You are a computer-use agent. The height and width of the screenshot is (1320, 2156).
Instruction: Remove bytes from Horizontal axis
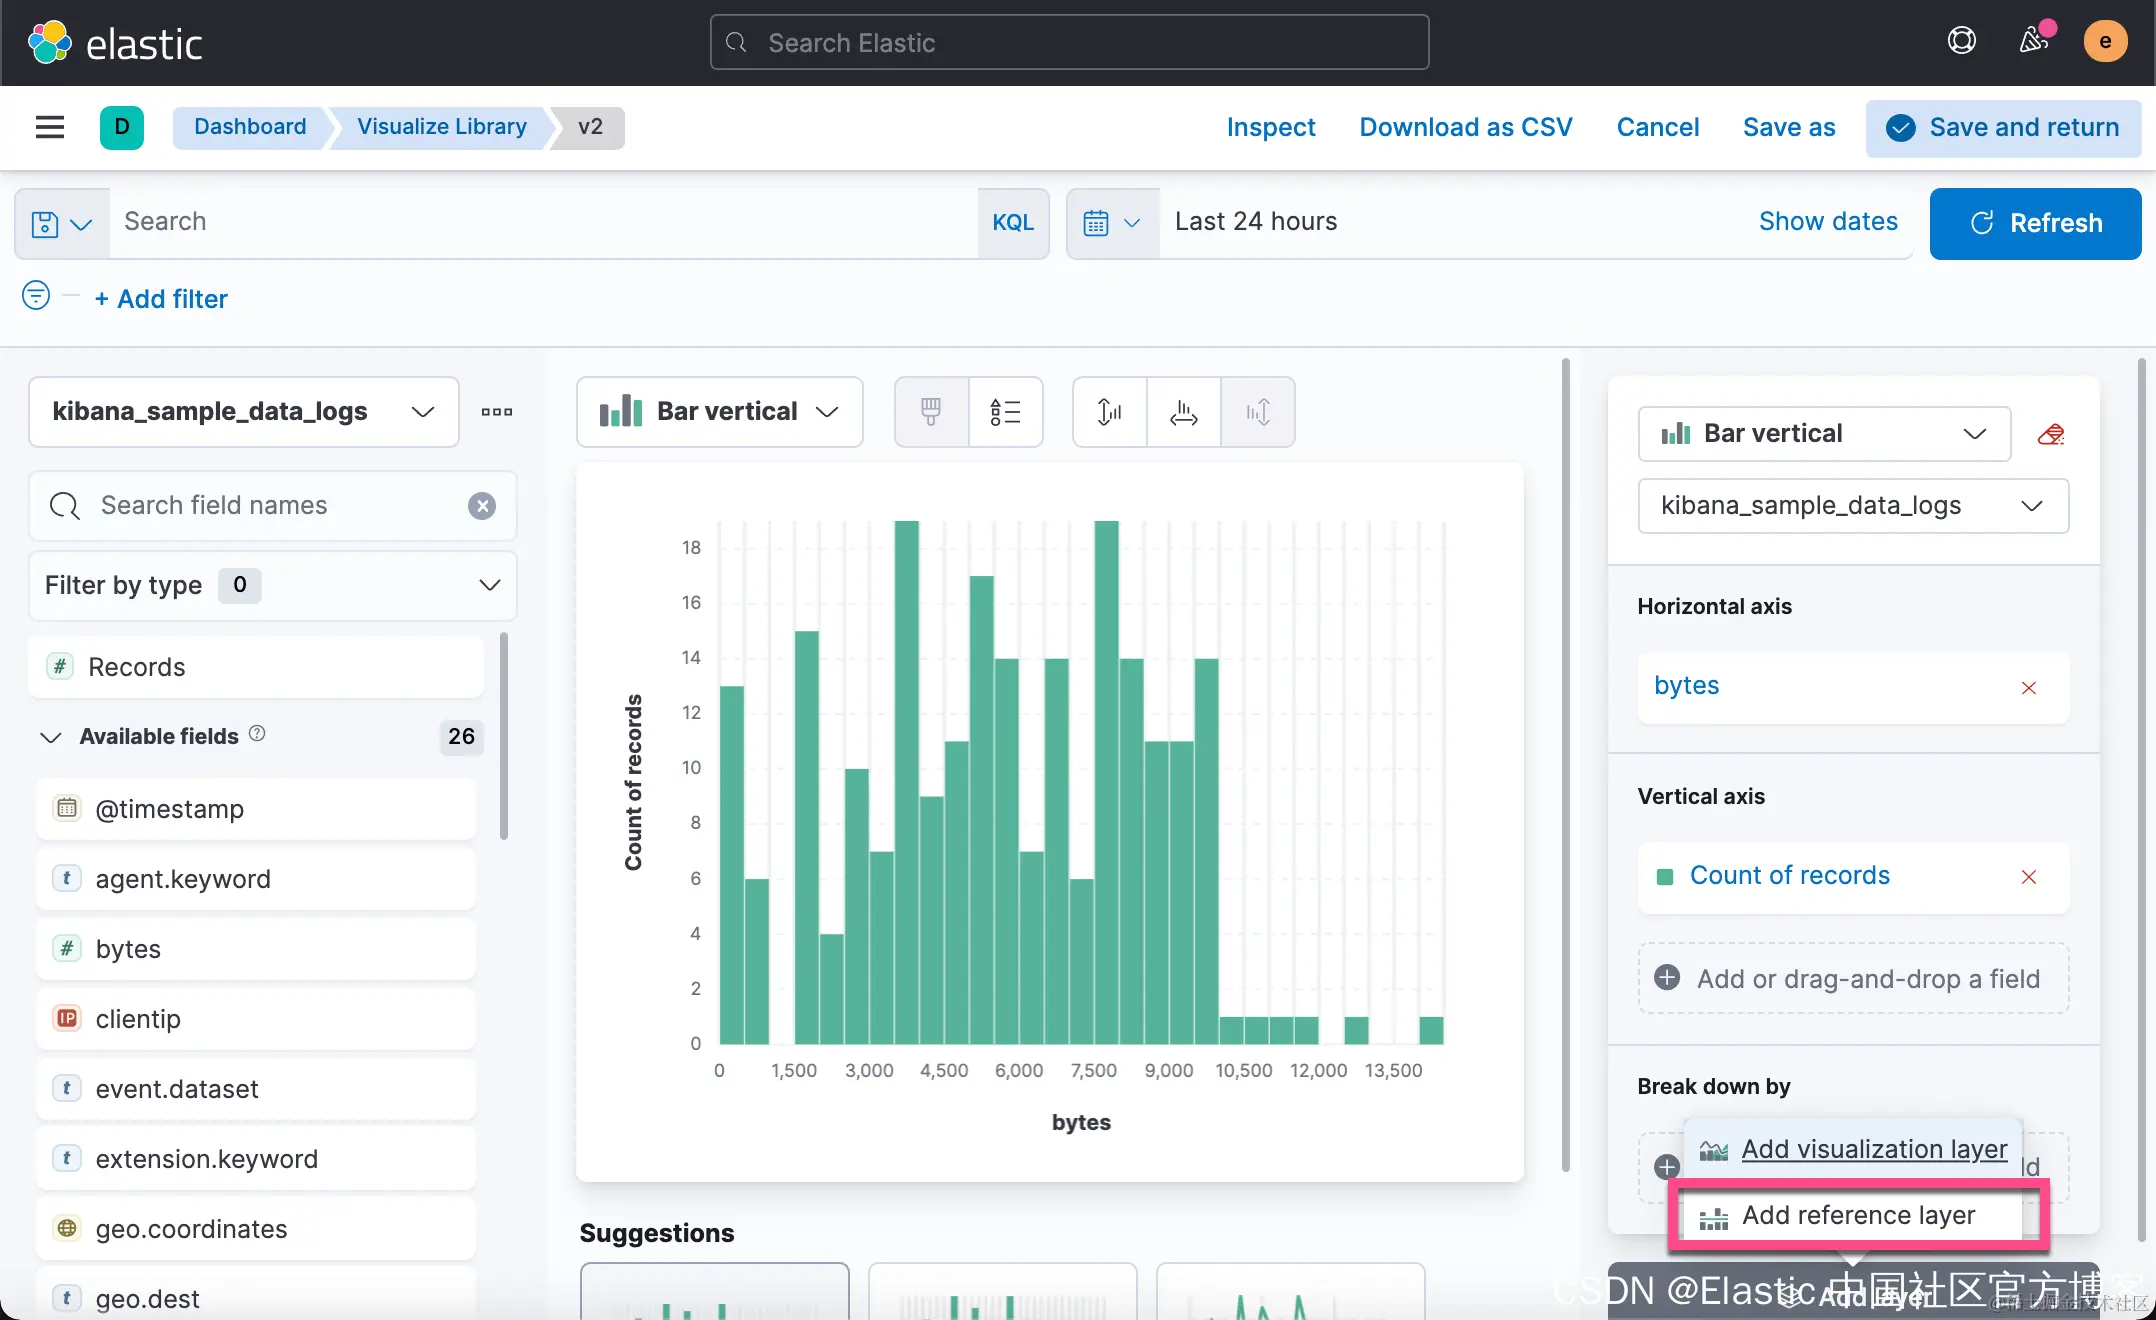2029,688
